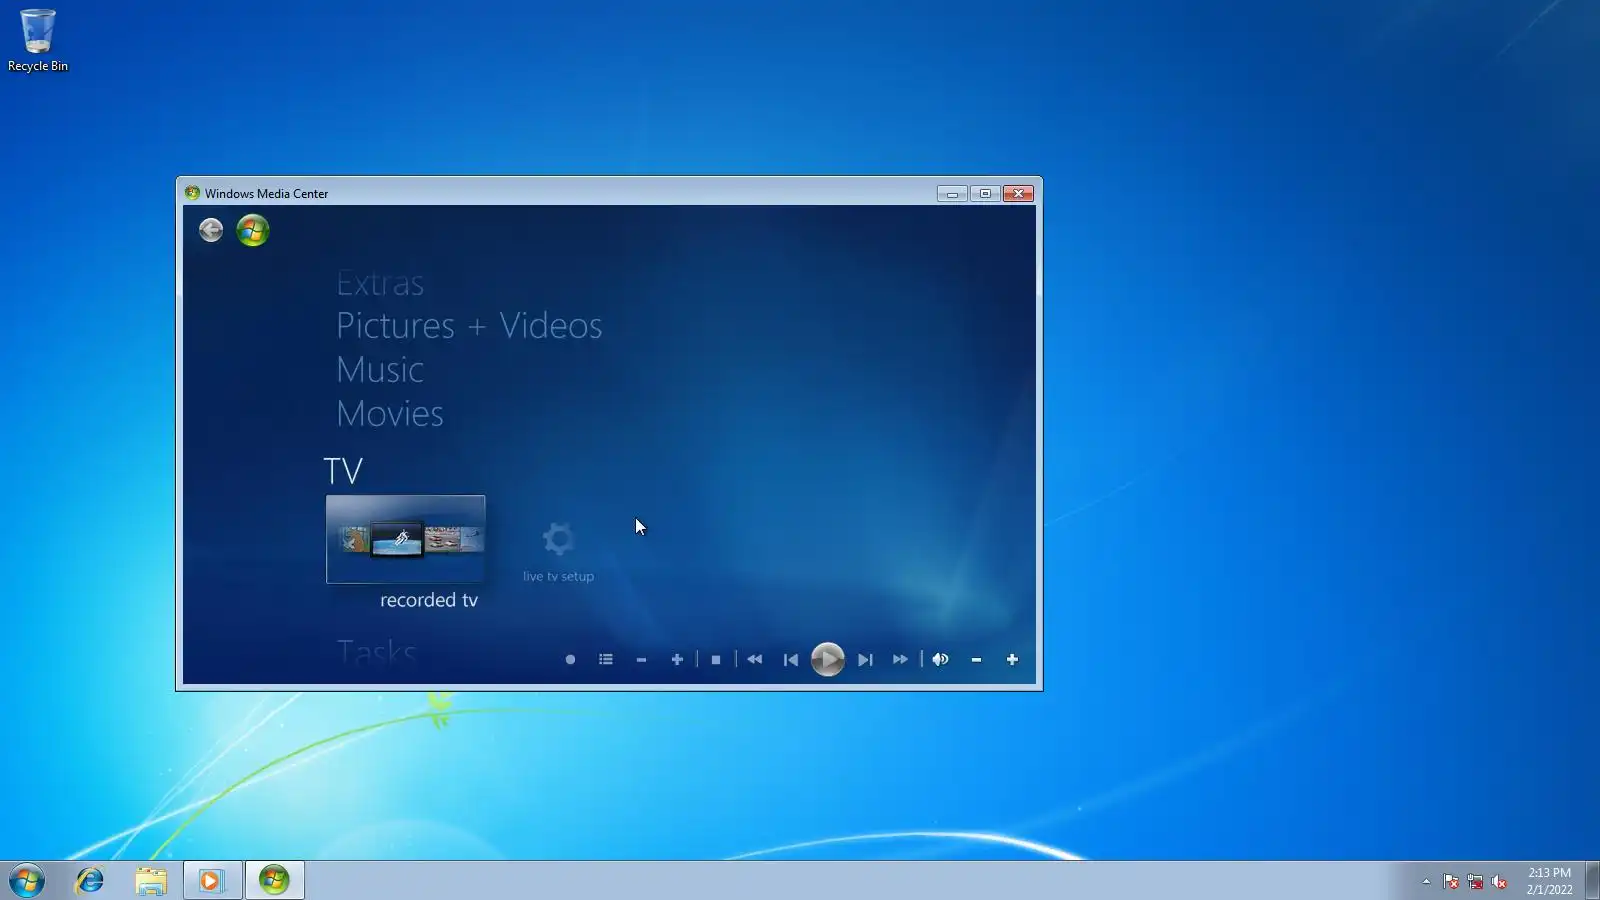Image resolution: width=1600 pixels, height=900 pixels.
Task: Click the muted volume tray icon
Action: [x=1499, y=882]
